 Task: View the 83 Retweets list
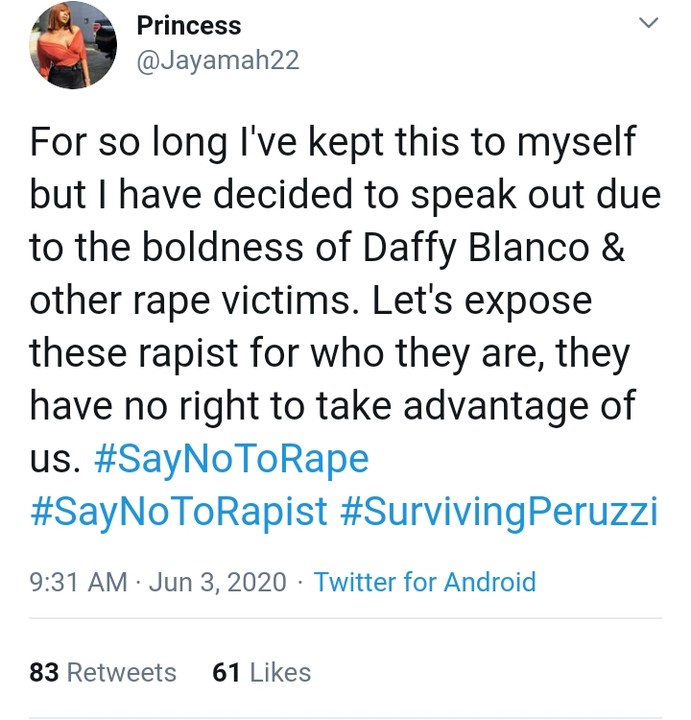point(103,673)
